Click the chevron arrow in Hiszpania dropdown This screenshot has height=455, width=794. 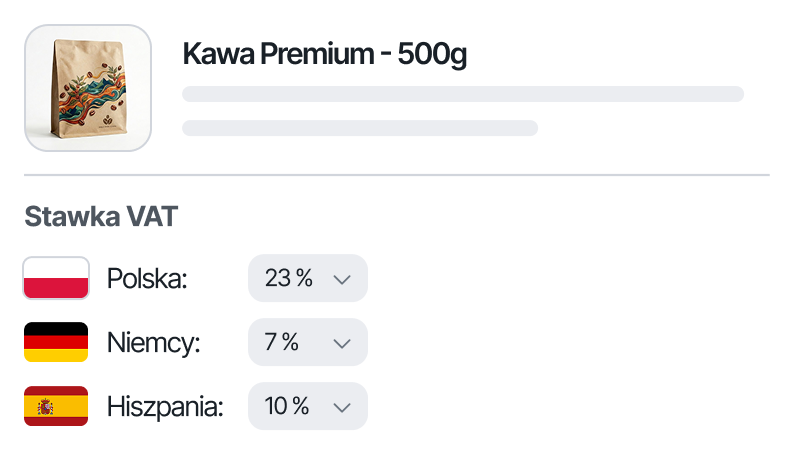(x=341, y=407)
